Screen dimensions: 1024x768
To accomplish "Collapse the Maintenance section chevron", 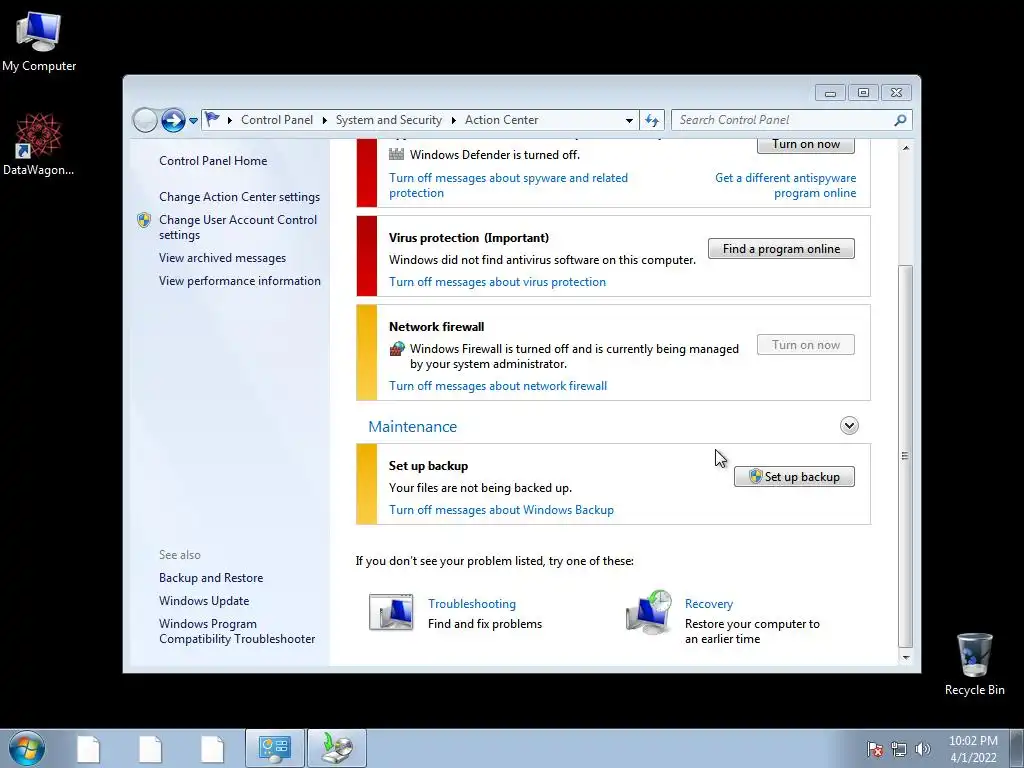I will (x=849, y=426).
